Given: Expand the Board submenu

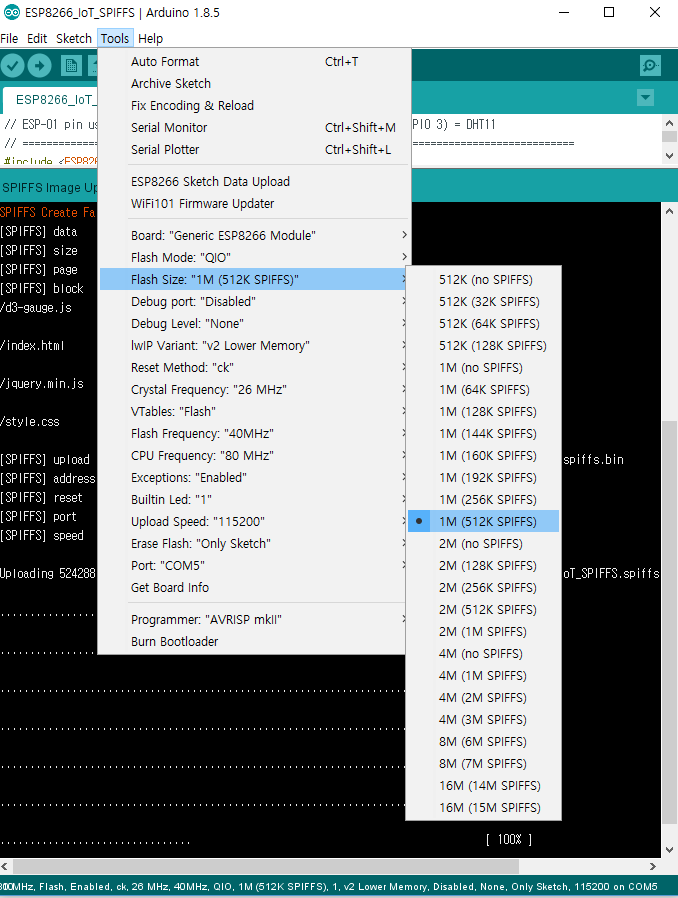Looking at the screenshot, I should point(254,235).
